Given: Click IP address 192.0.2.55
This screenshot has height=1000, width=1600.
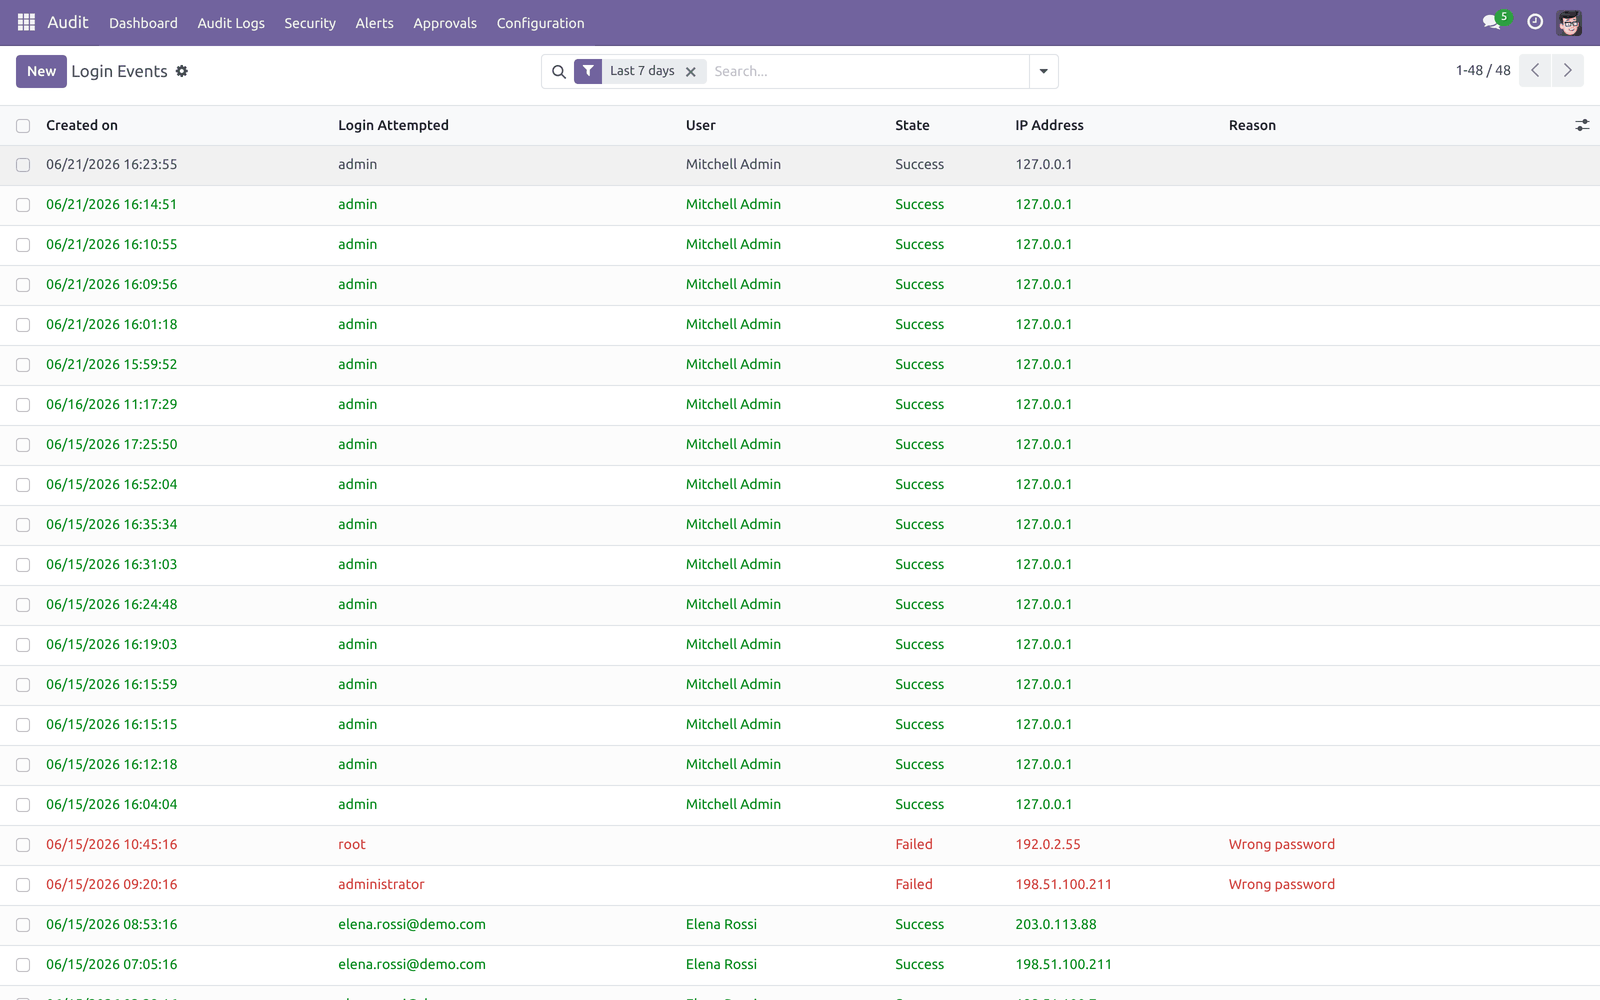Looking at the screenshot, I should [1048, 844].
